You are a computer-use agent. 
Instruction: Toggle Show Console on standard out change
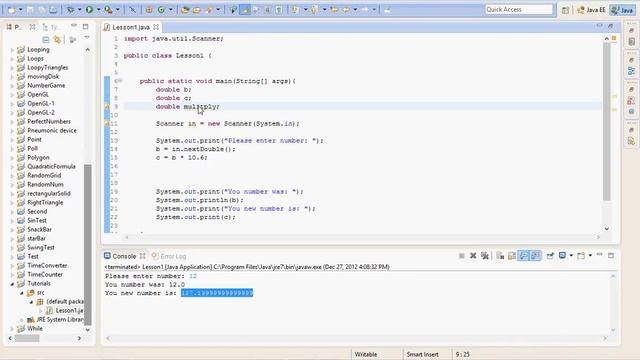click(x=523, y=256)
